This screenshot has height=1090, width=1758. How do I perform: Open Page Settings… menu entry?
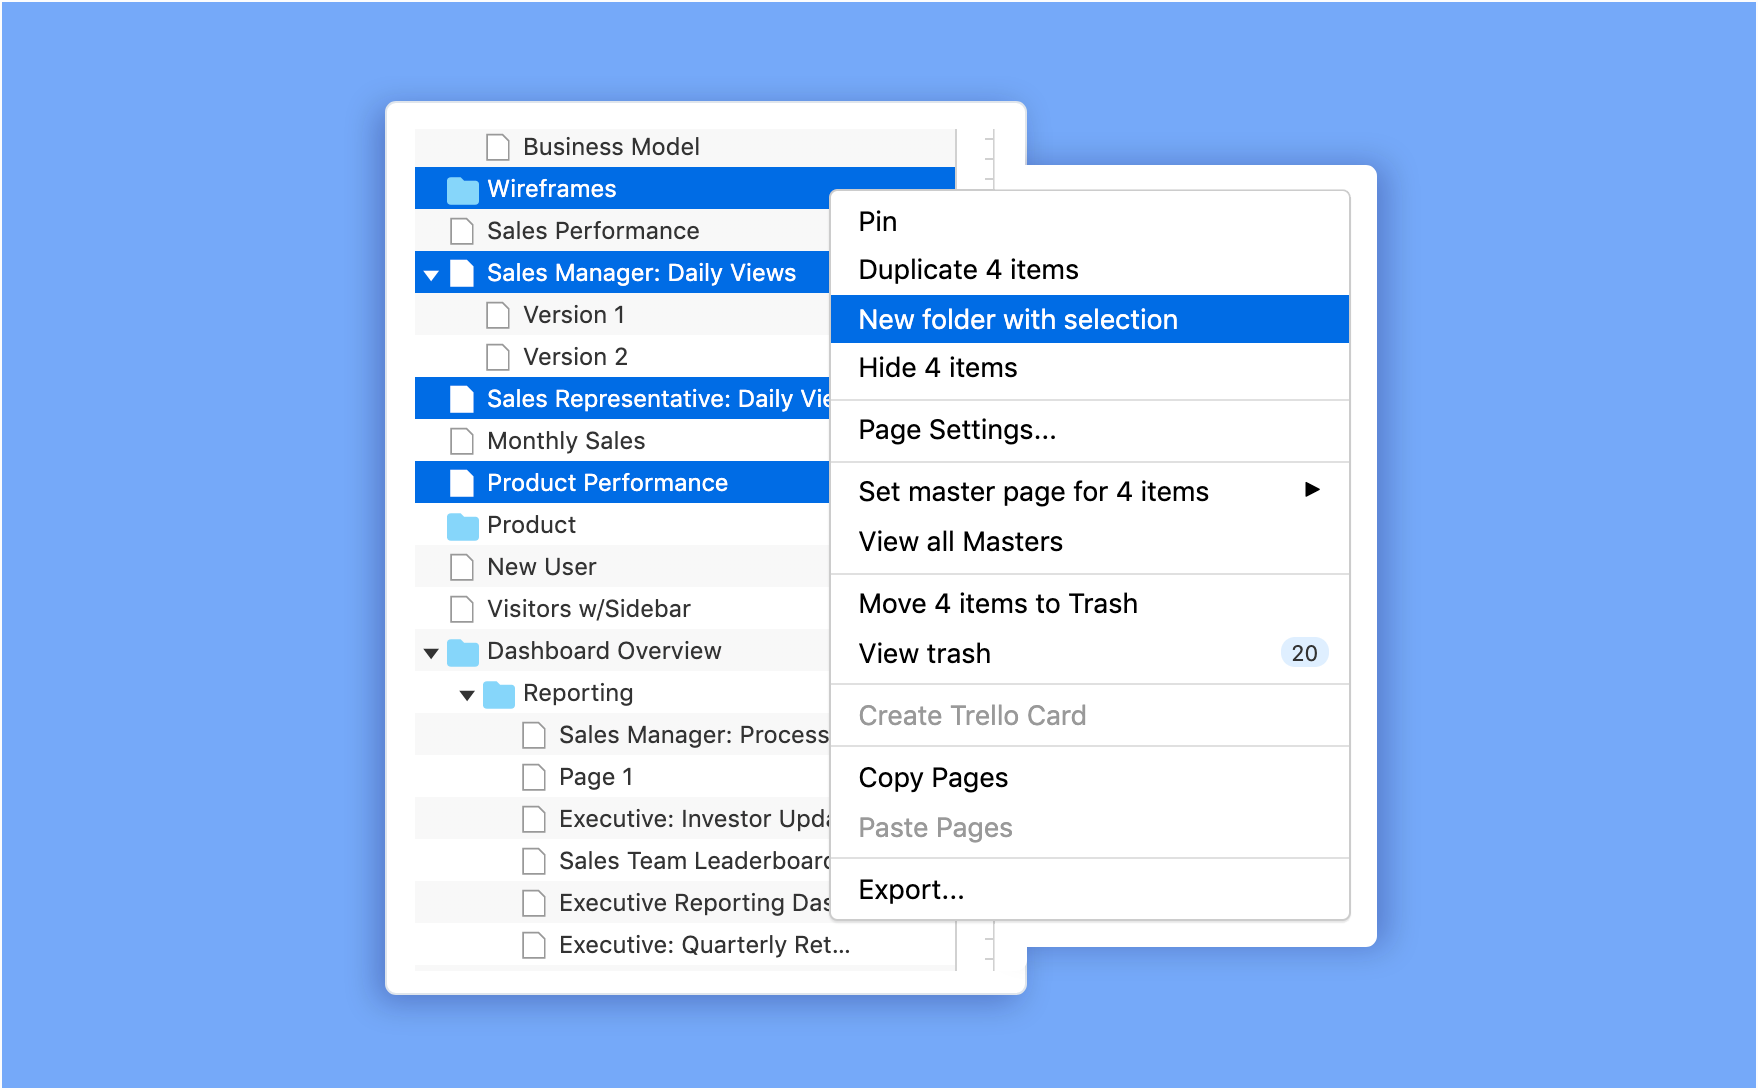[1090, 430]
